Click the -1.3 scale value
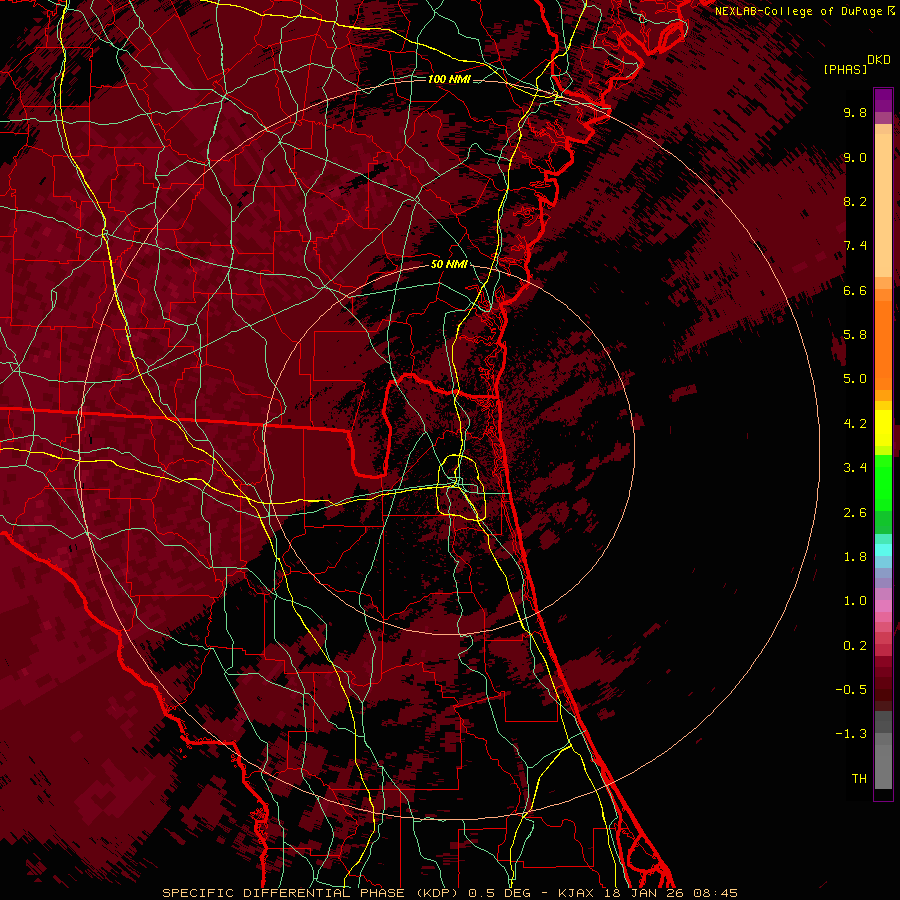 point(851,734)
